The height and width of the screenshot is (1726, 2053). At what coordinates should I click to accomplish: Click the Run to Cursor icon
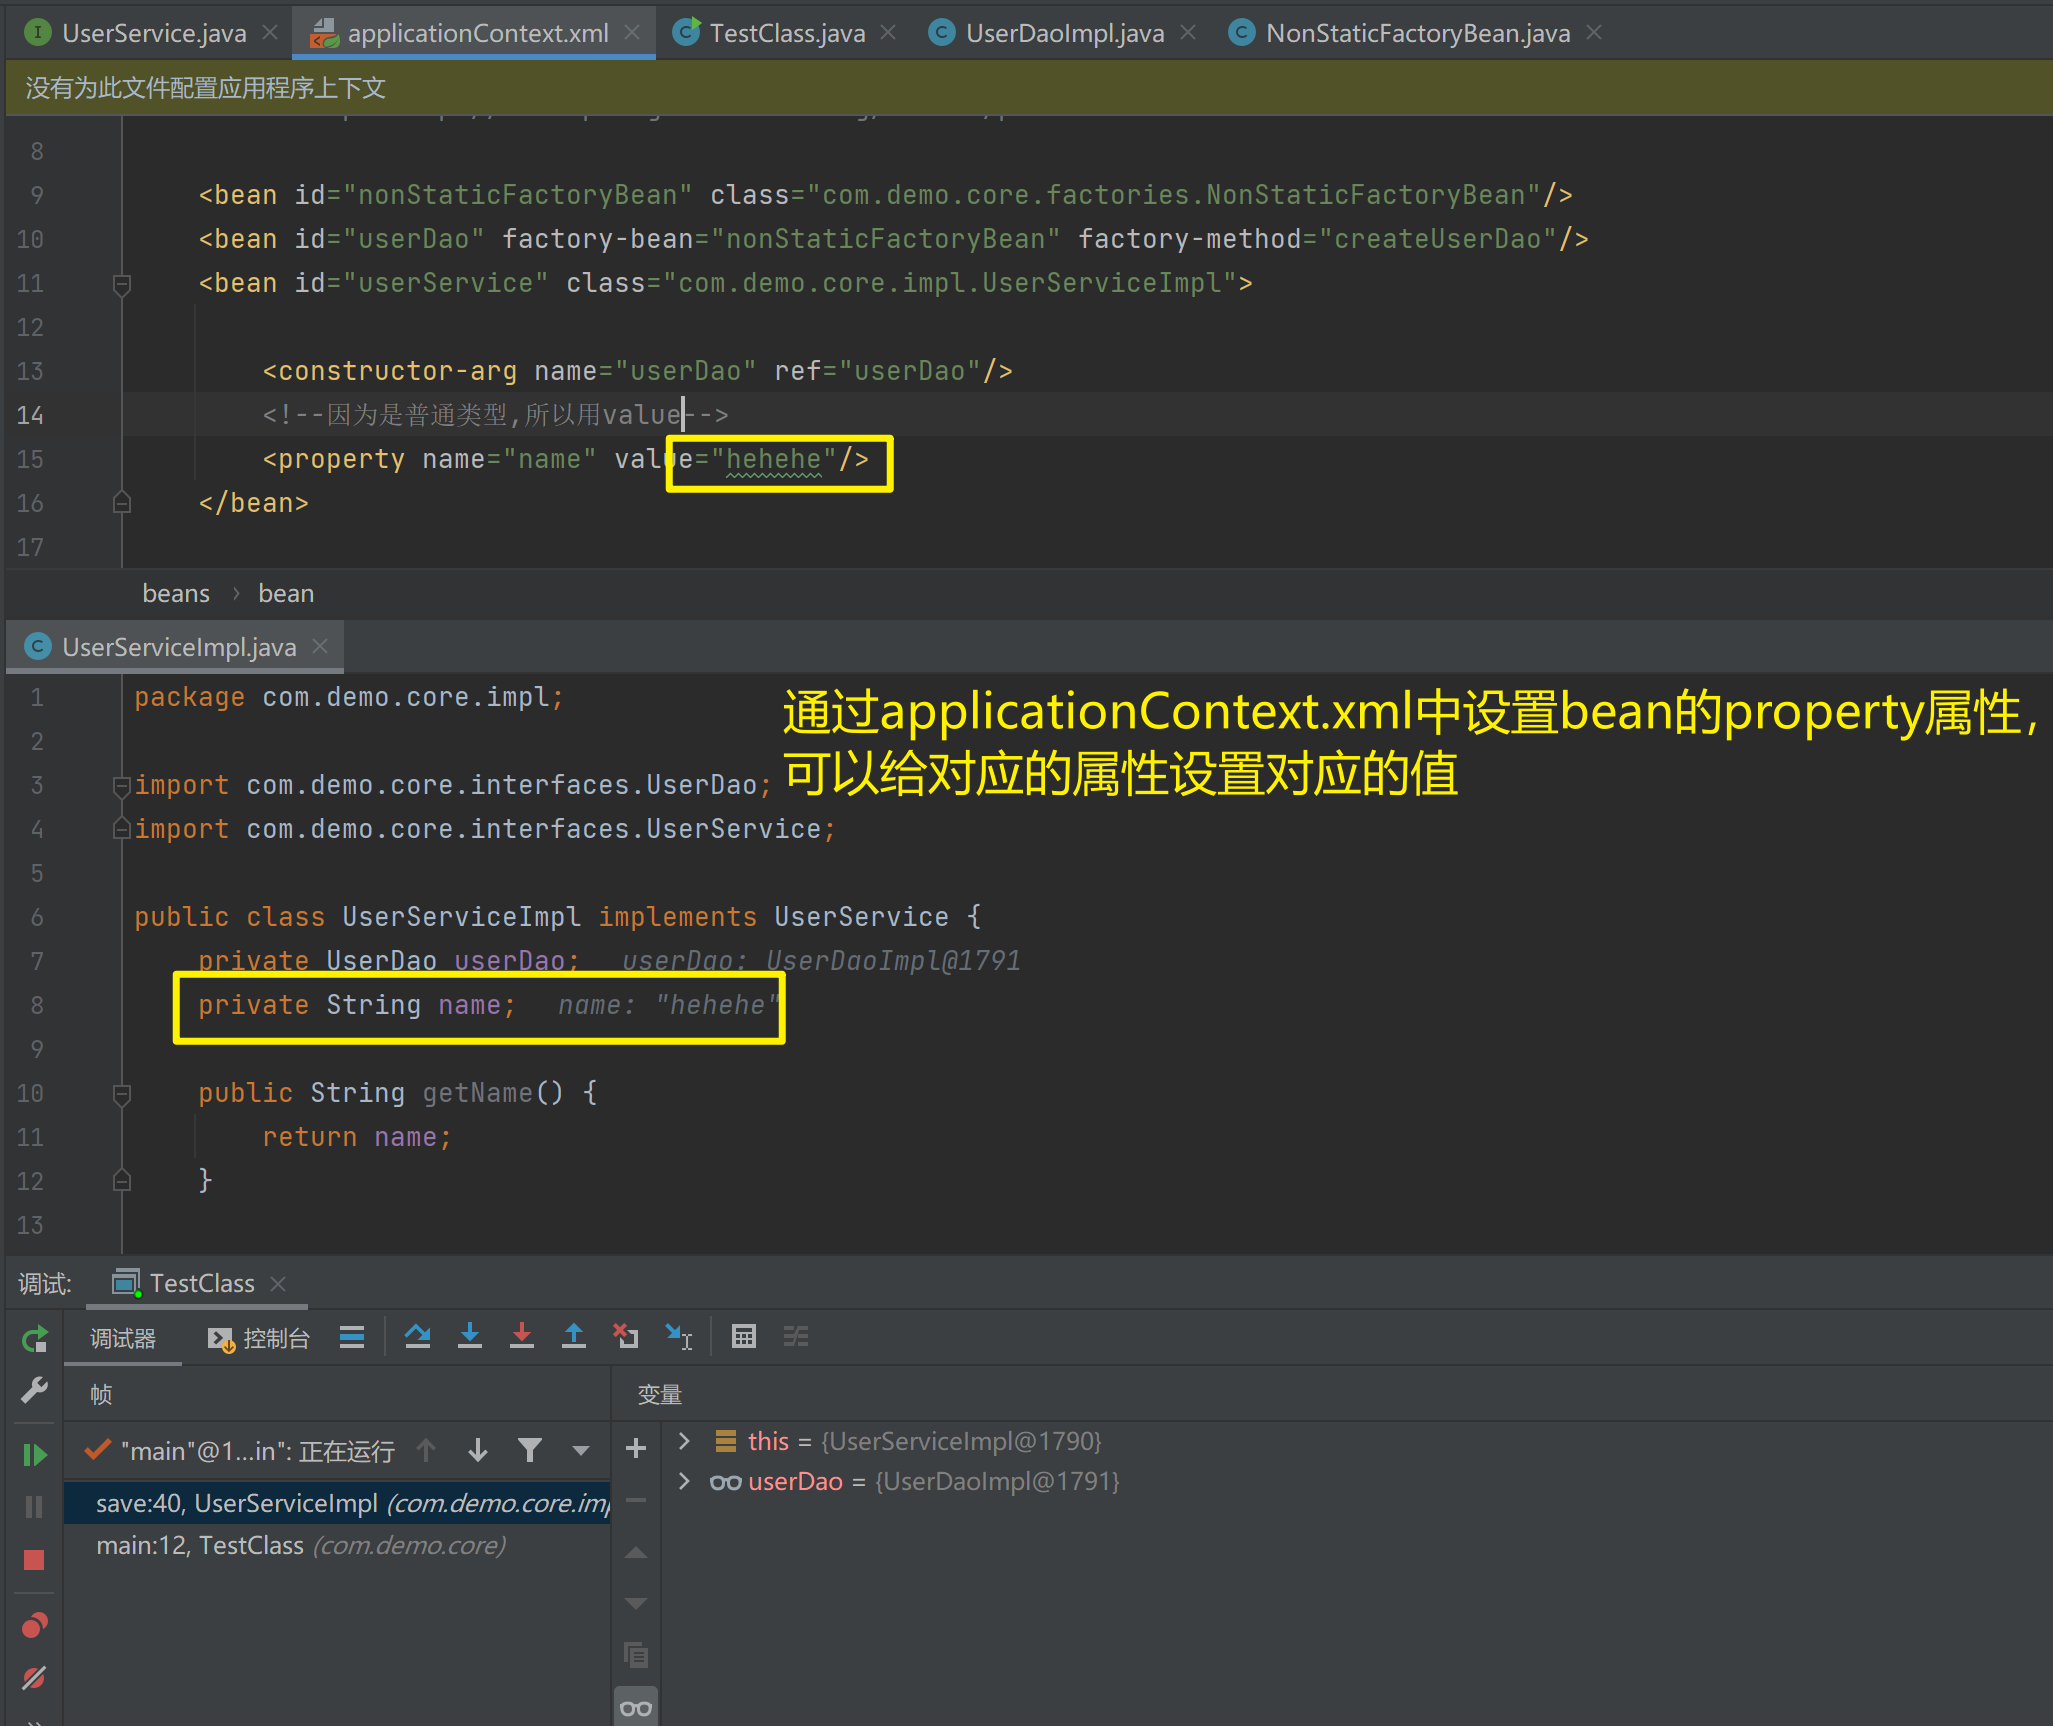tap(679, 1336)
